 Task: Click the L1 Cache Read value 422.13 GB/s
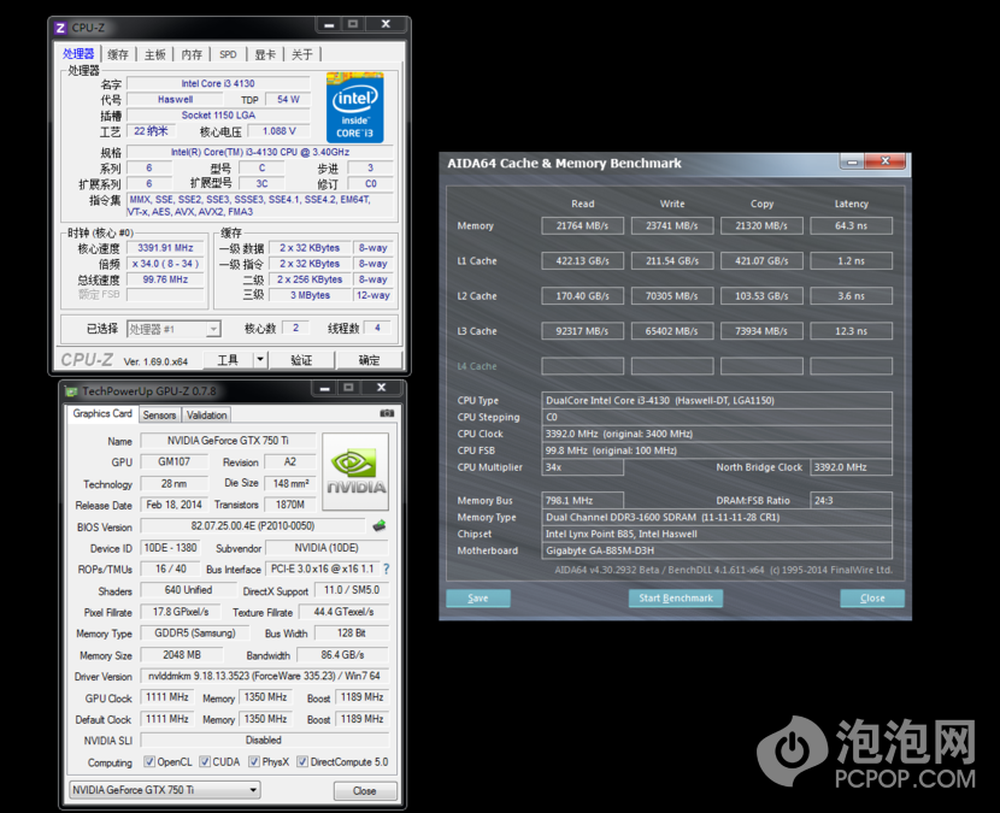582,261
